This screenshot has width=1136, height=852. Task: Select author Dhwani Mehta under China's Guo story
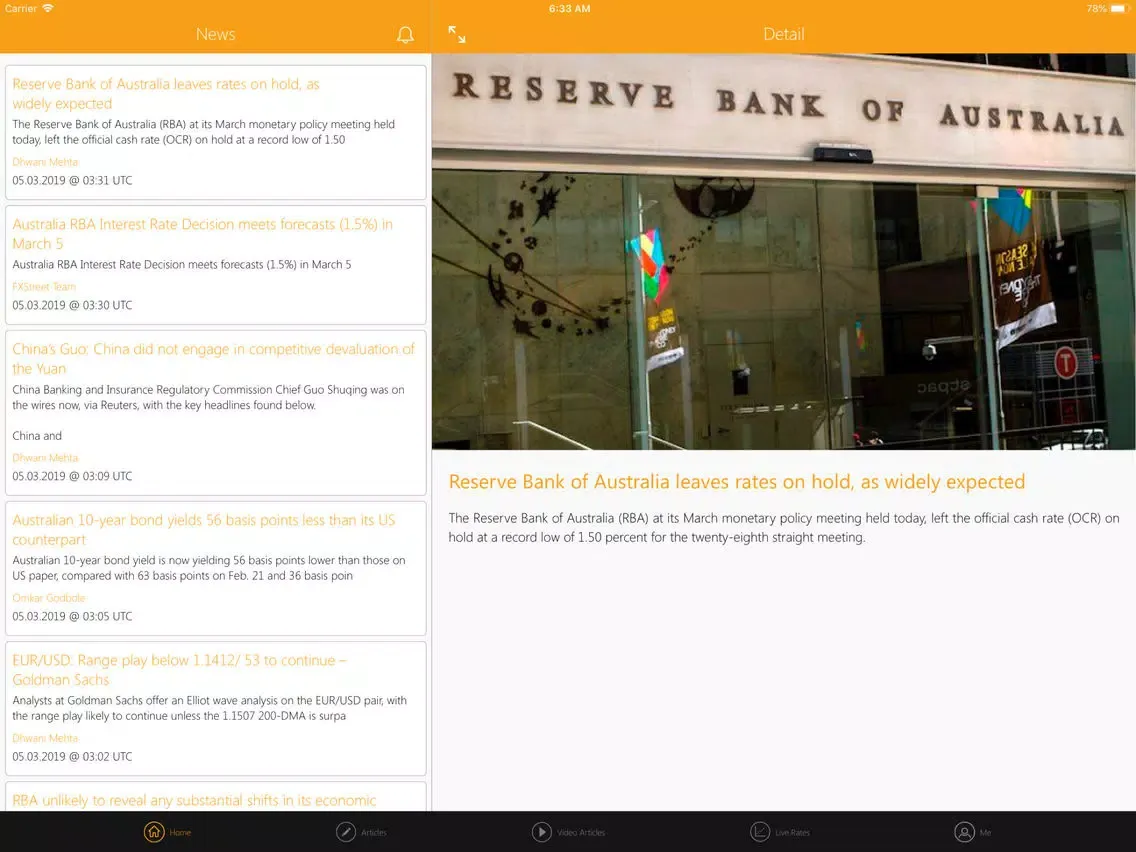click(x=45, y=457)
